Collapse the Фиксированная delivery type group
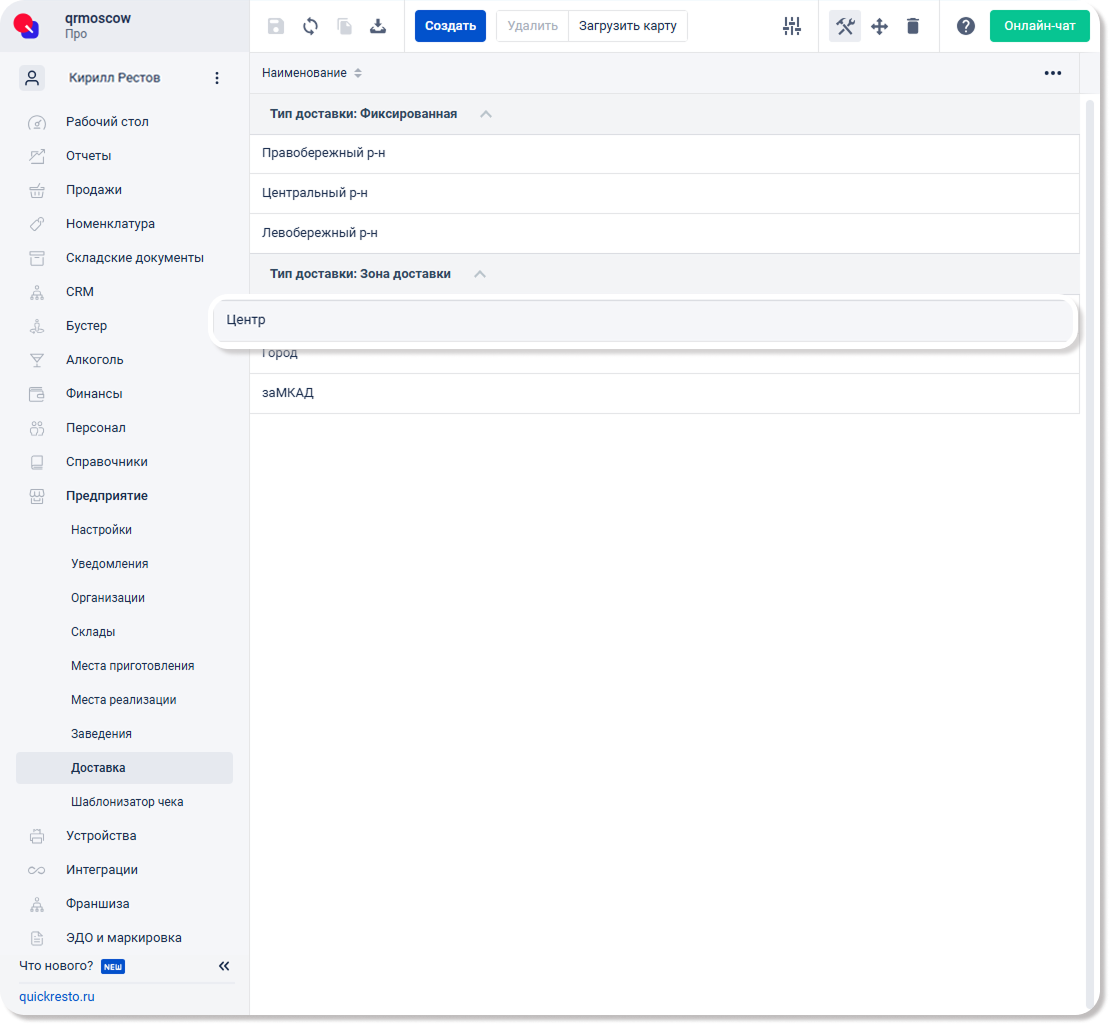Image resolution: width=1109 pixels, height=1024 pixels. click(486, 114)
